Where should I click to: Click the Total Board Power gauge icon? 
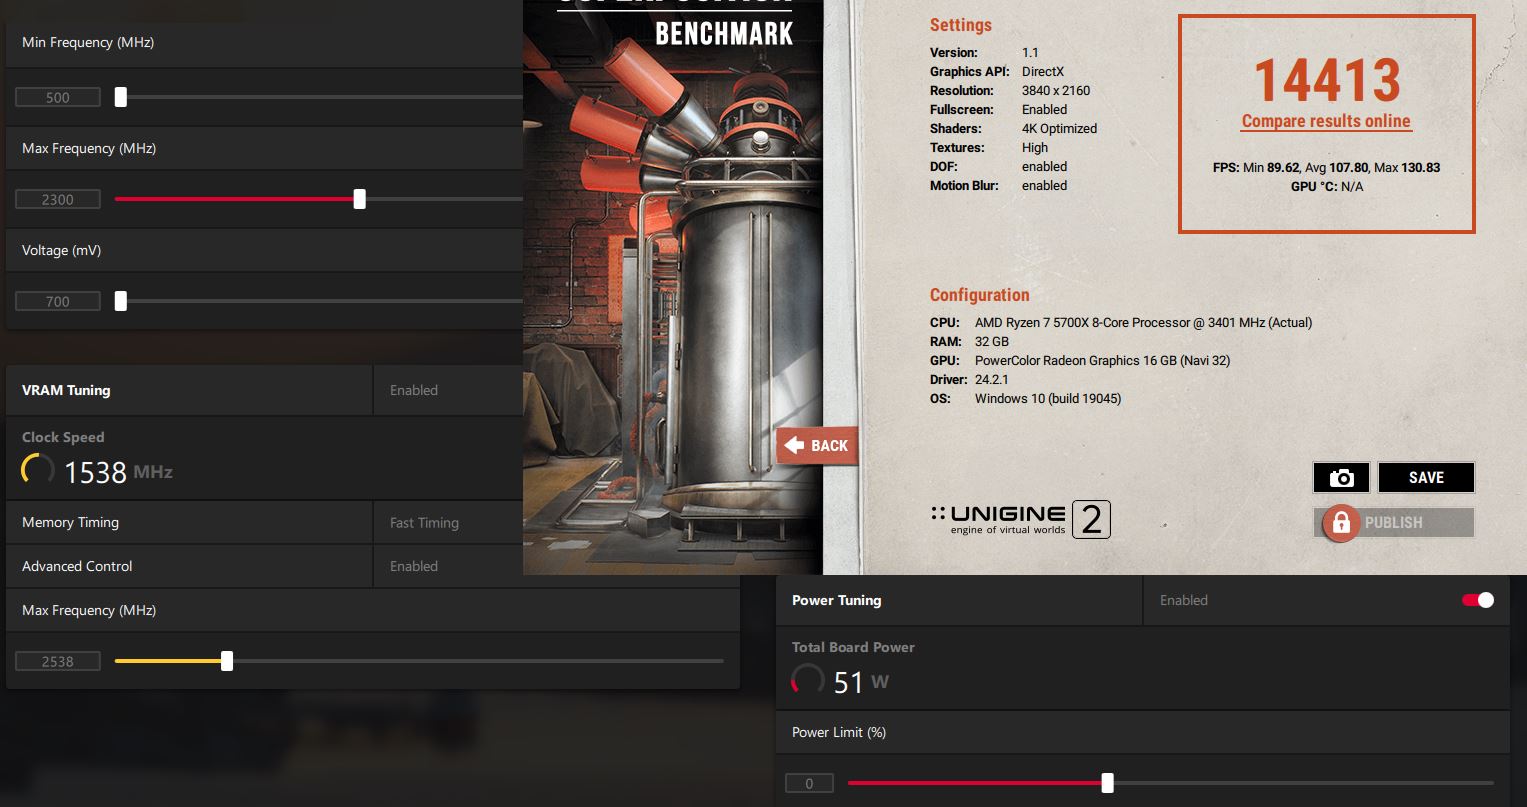[808, 681]
